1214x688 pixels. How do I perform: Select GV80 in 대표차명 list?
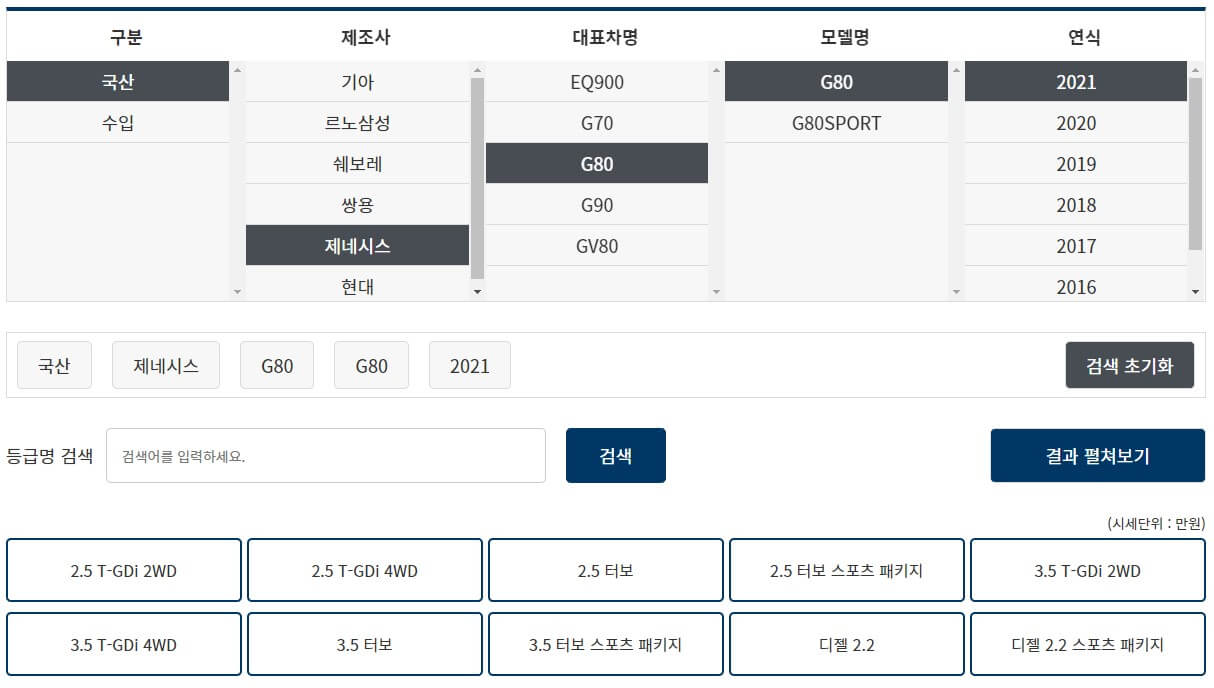597,246
